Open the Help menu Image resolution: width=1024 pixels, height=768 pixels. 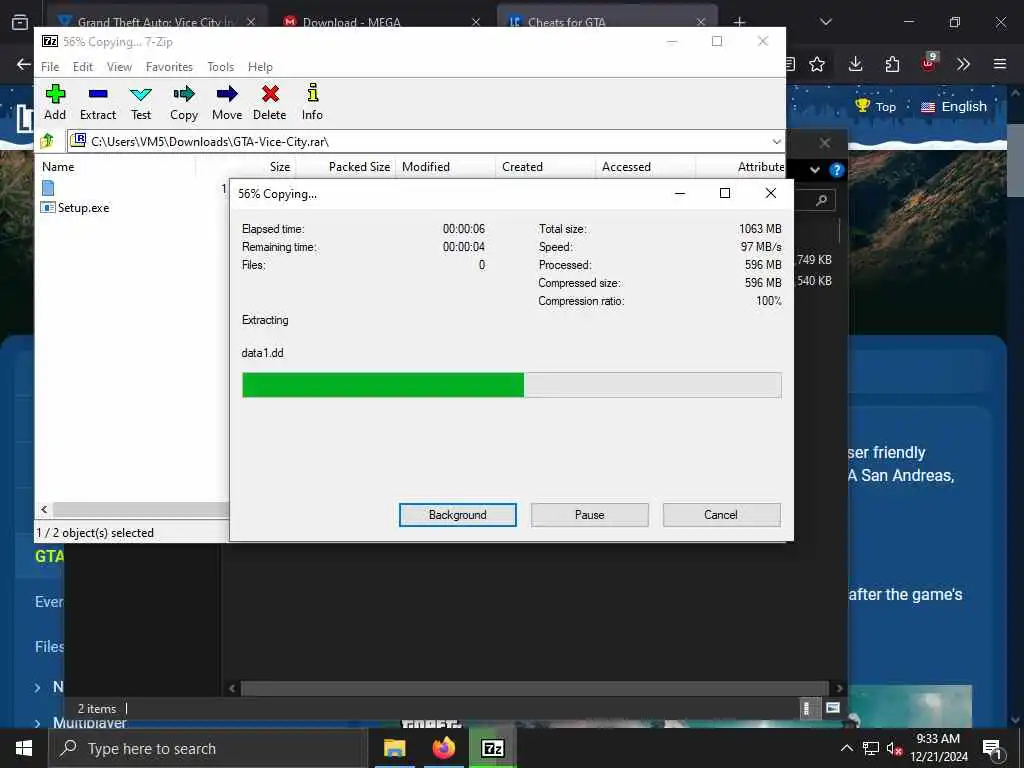point(260,67)
